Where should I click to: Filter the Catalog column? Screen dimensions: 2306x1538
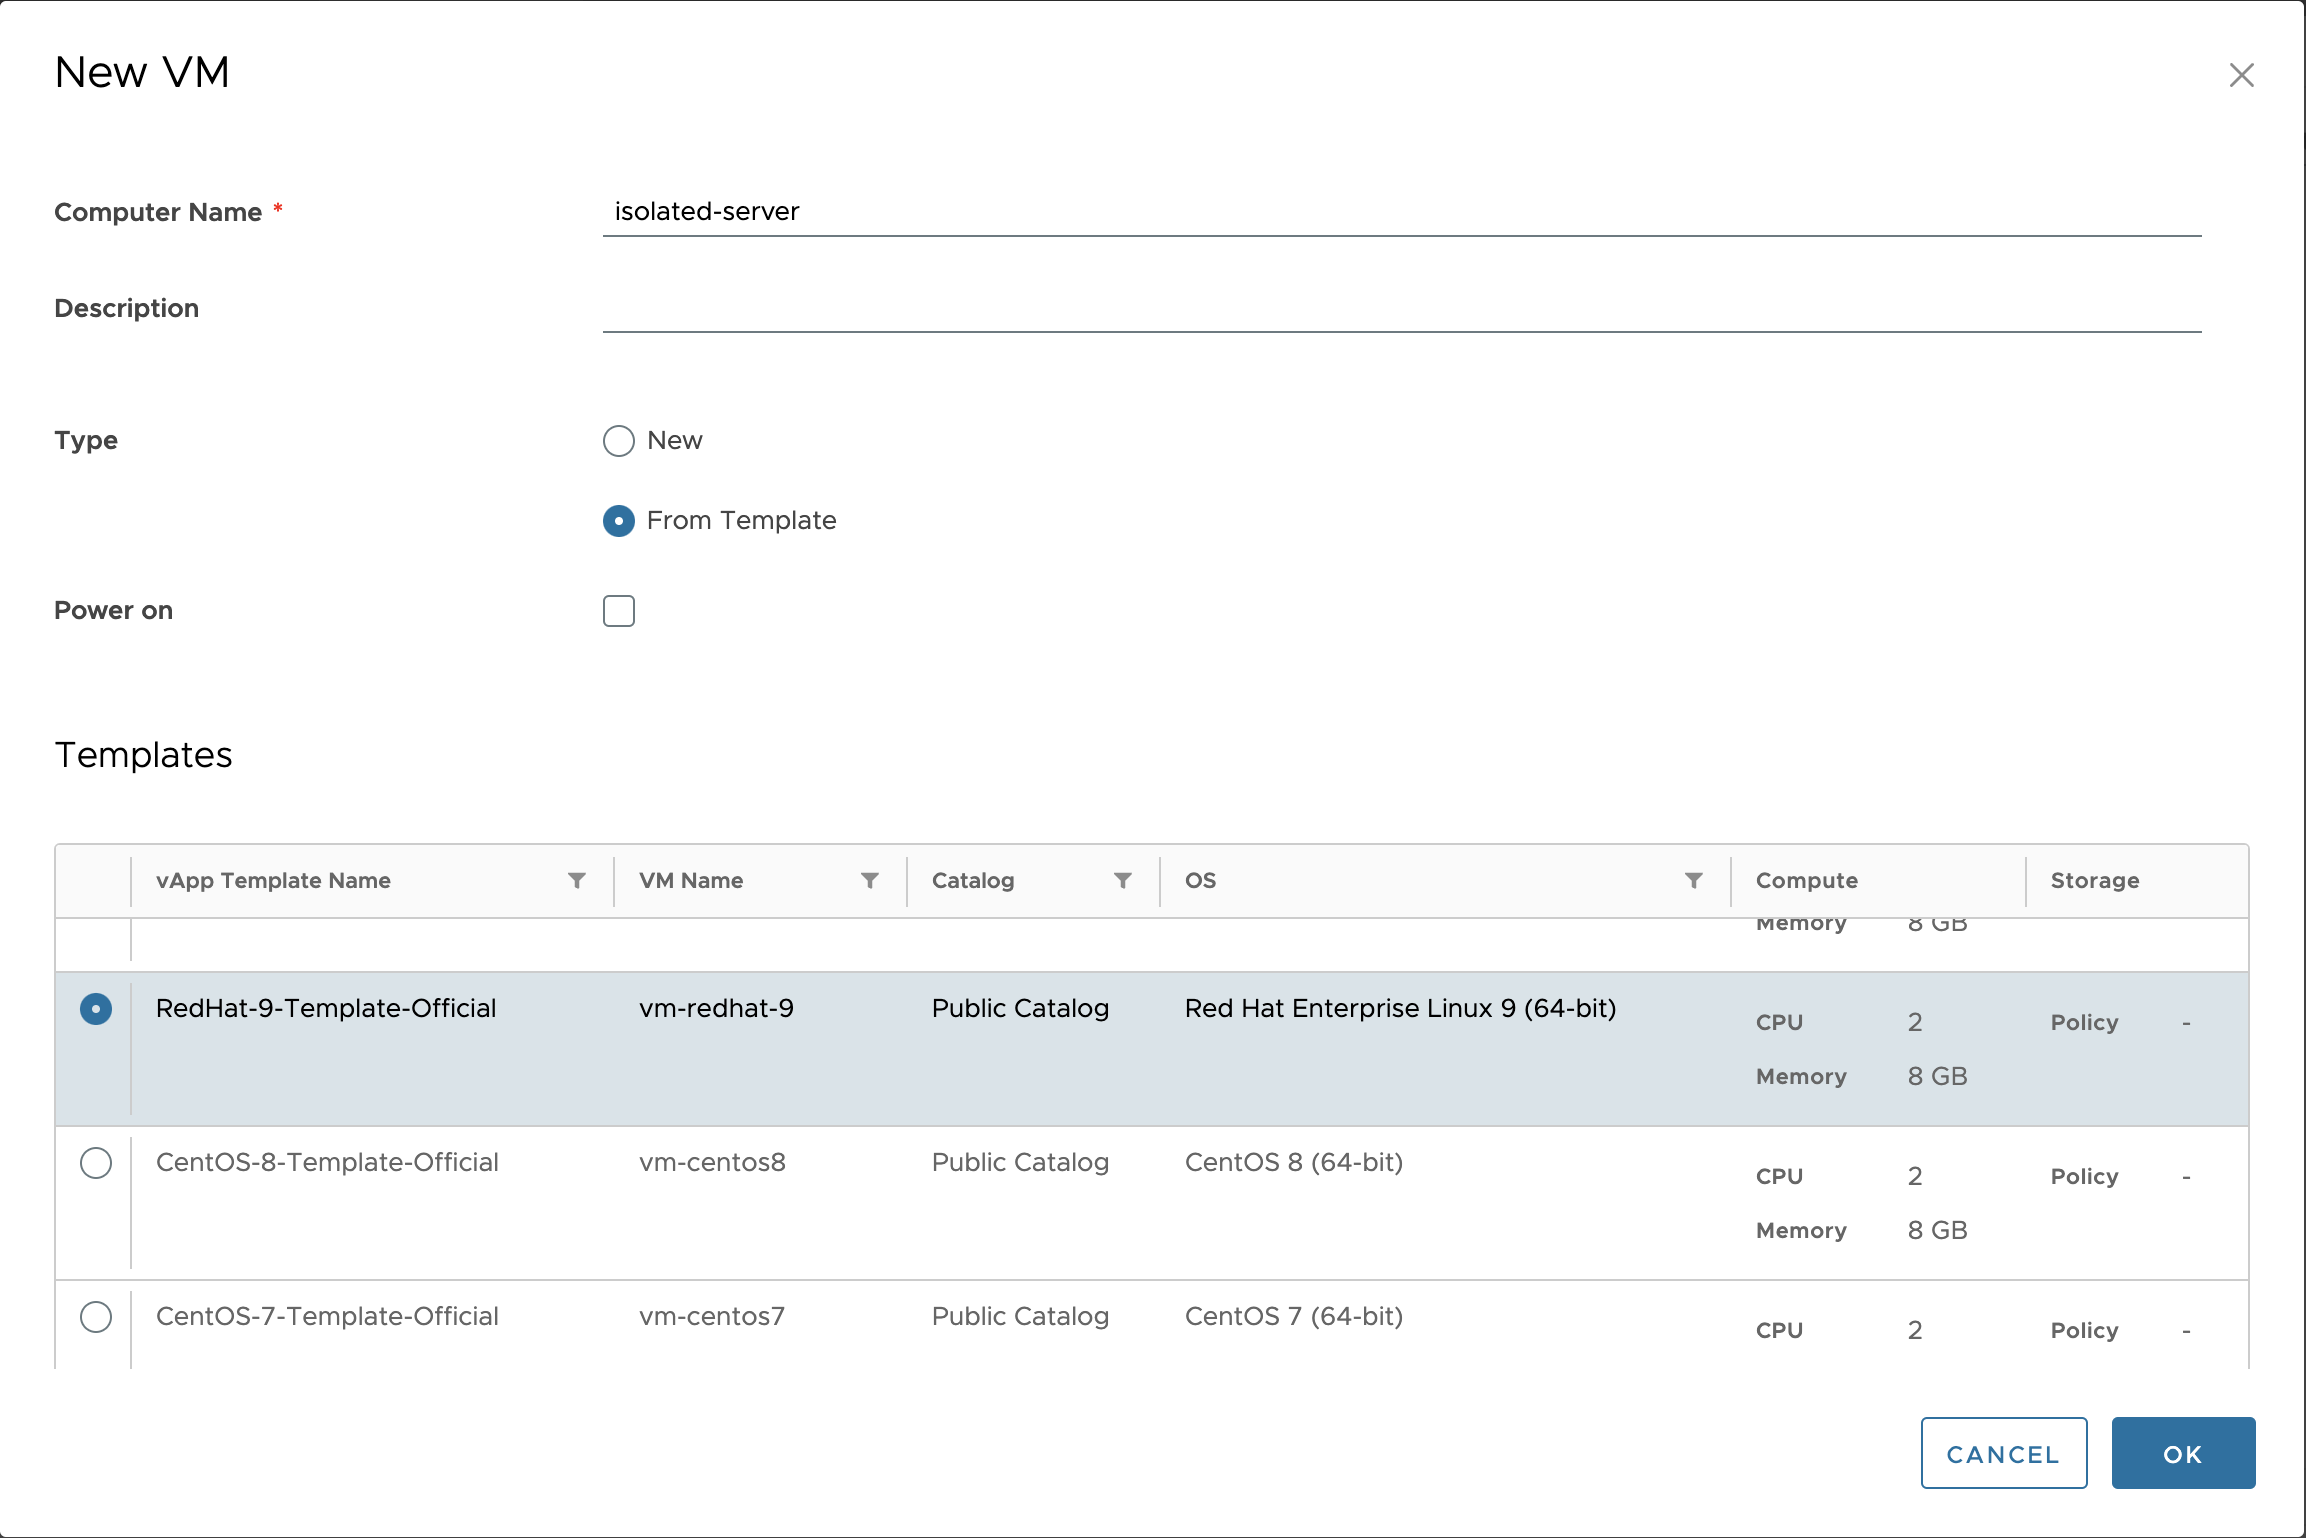(x=1123, y=880)
